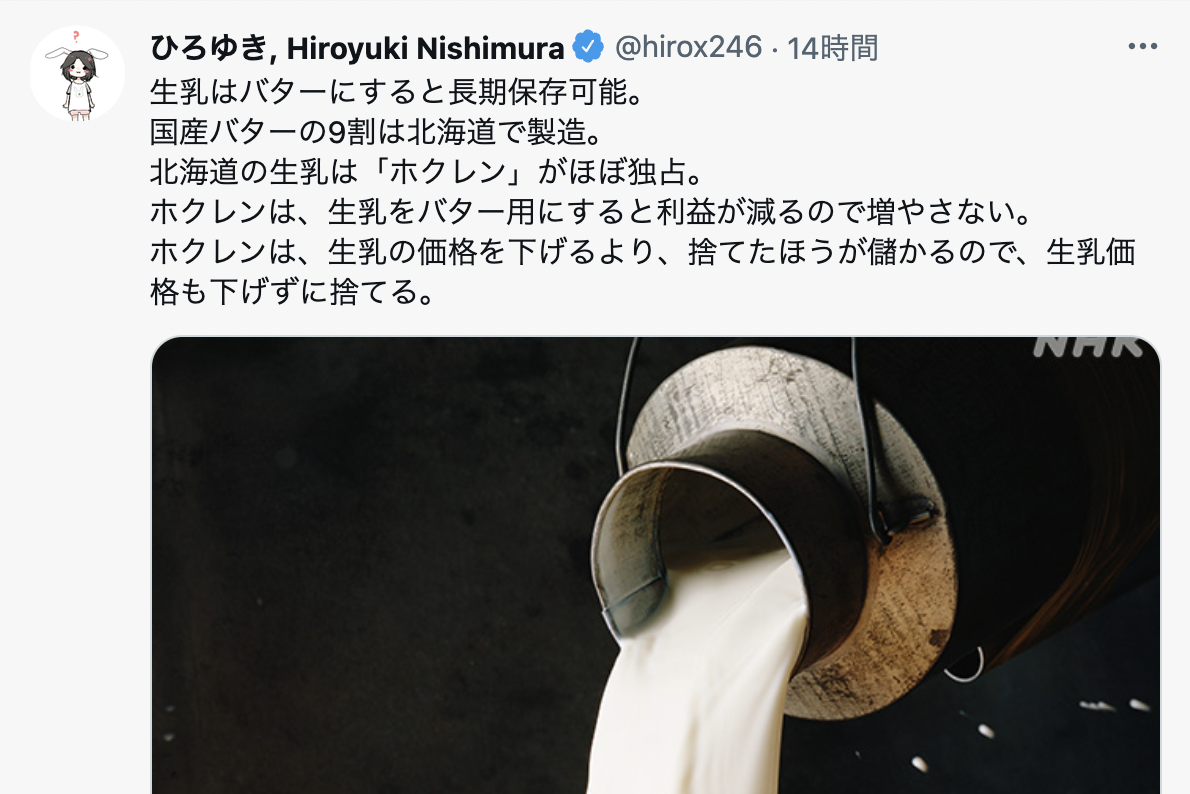Open the tweet's more options ellipsis menu
The image size is (1190, 794).
1142,47
